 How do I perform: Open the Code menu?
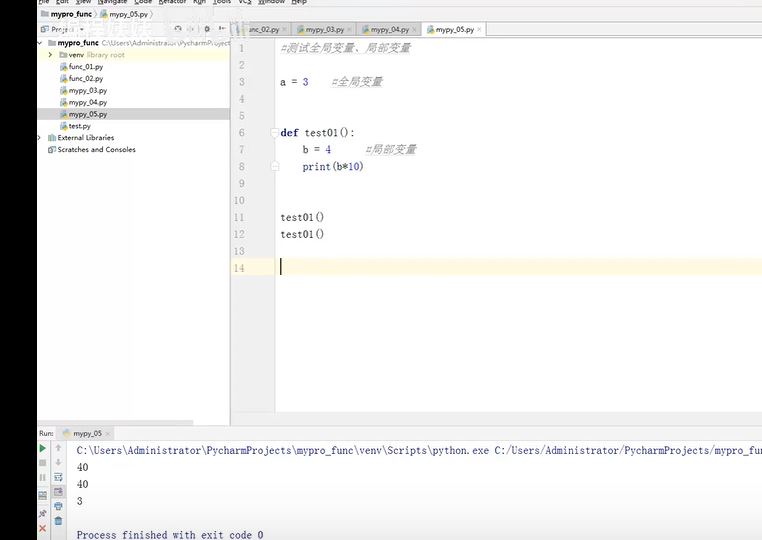point(143,2)
